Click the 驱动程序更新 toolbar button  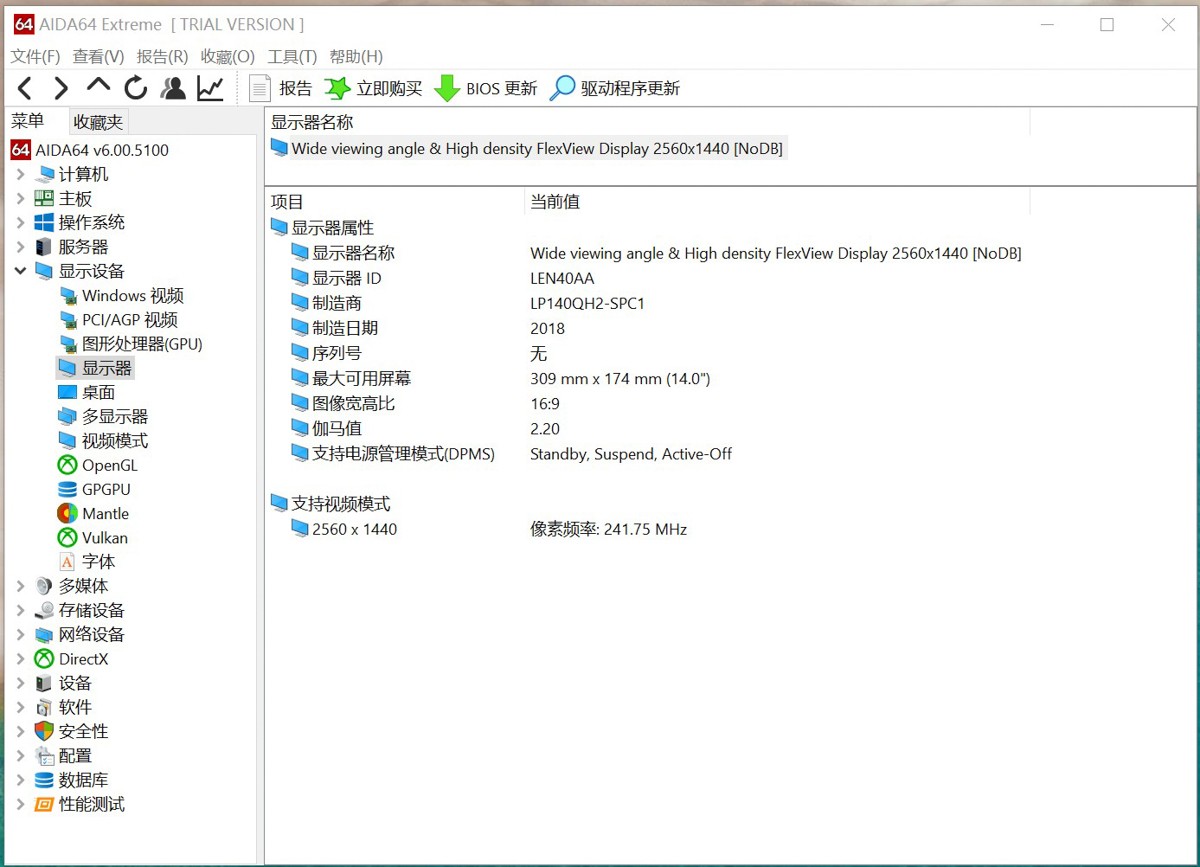[615, 88]
